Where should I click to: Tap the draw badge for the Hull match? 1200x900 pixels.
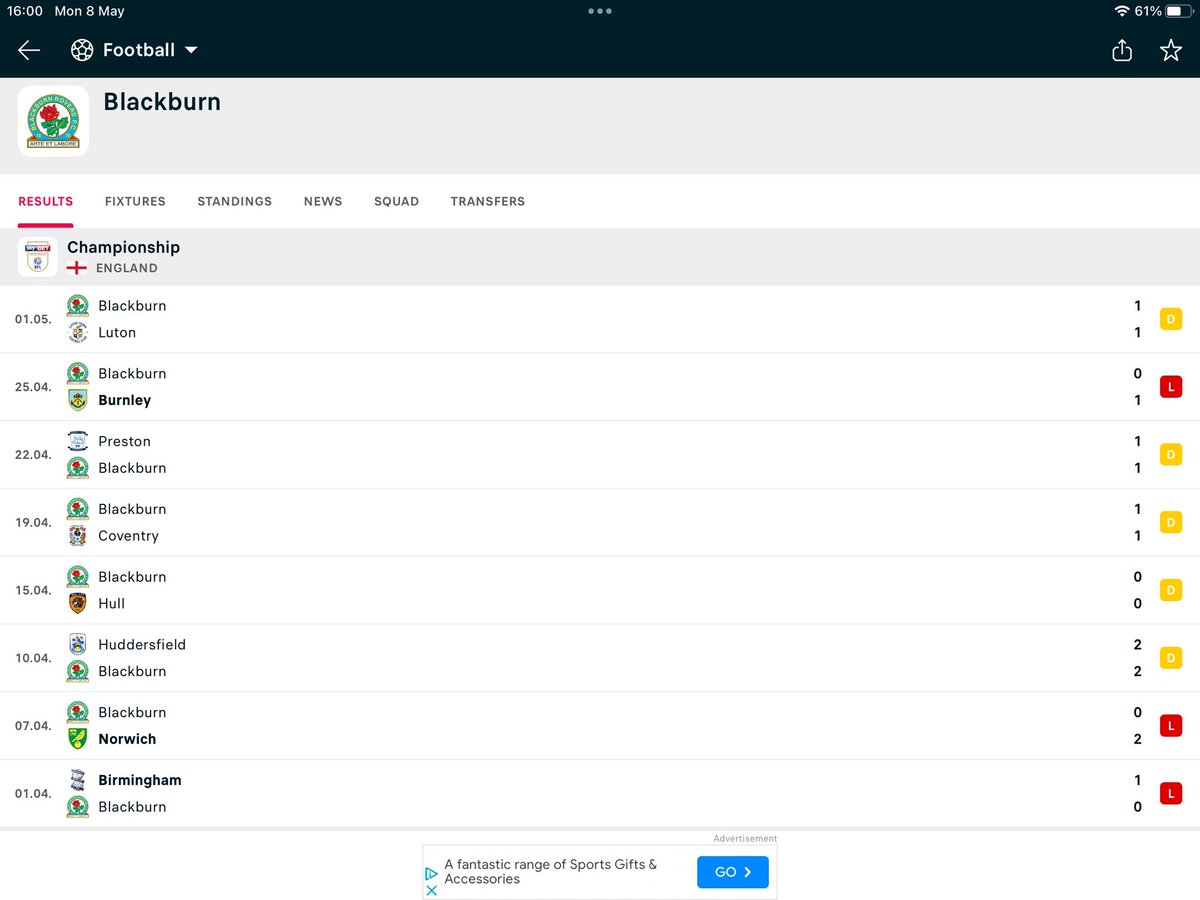pos(1171,590)
